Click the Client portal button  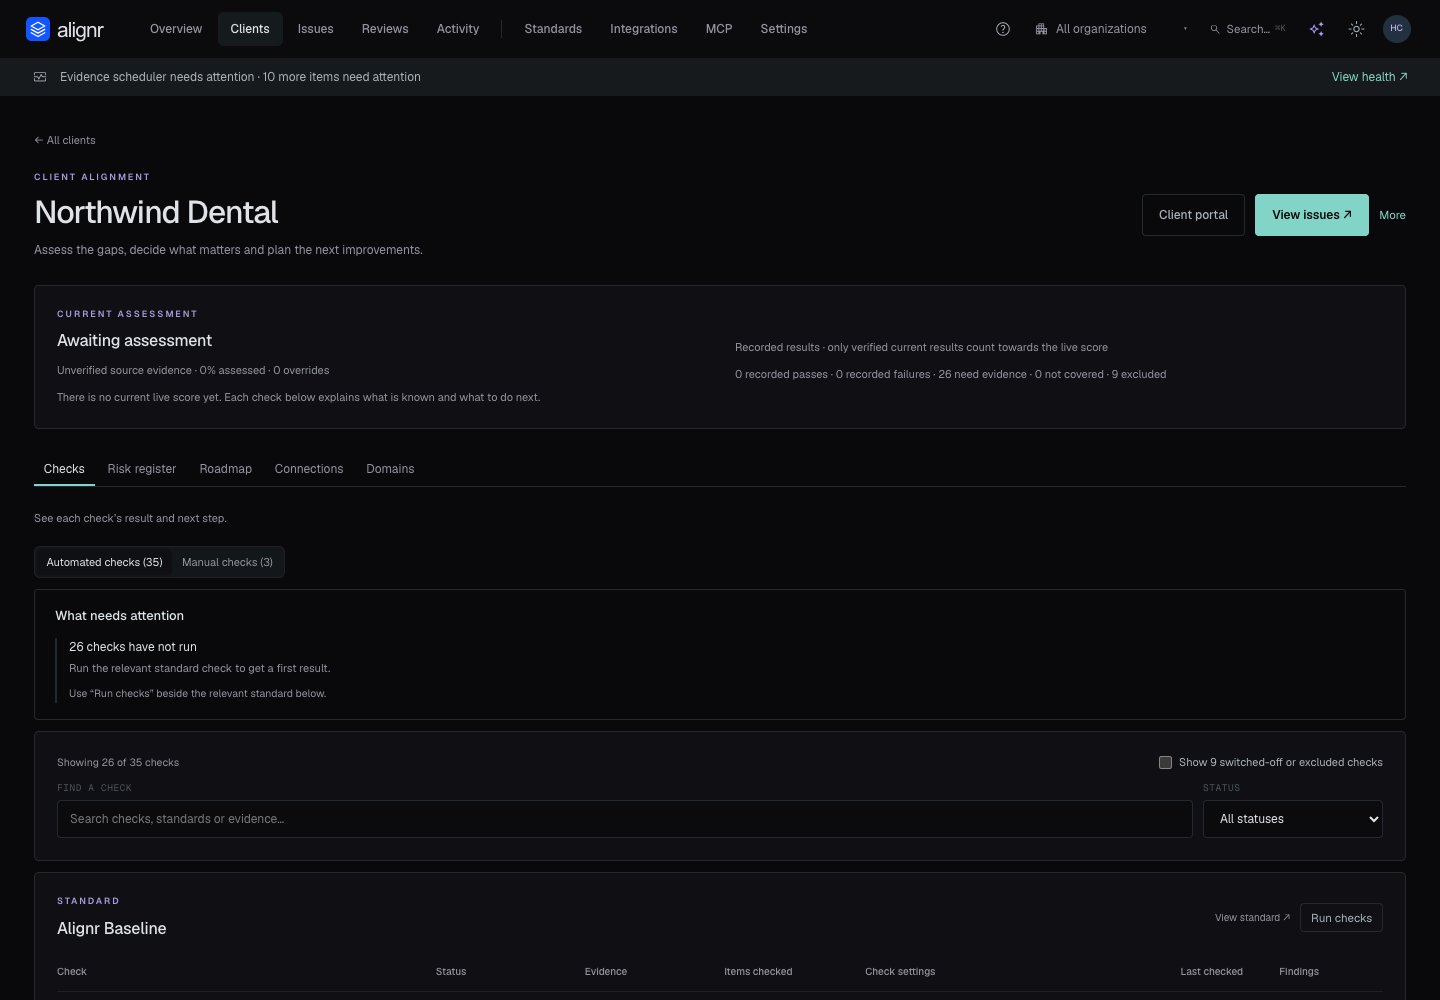(x=1193, y=215)
